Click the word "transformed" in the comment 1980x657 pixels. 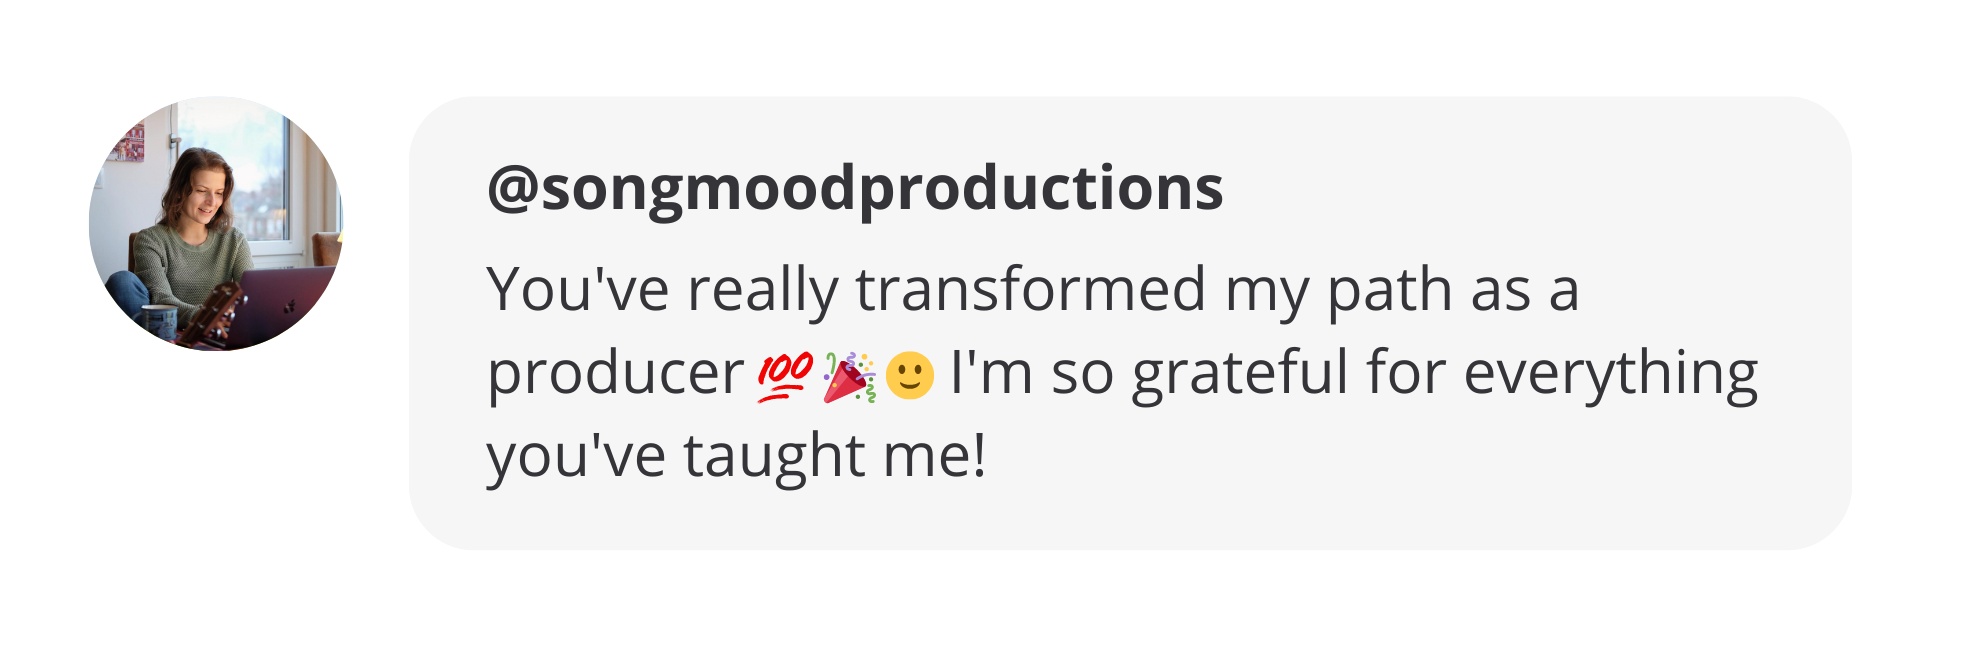click(x=1031, y=290)
